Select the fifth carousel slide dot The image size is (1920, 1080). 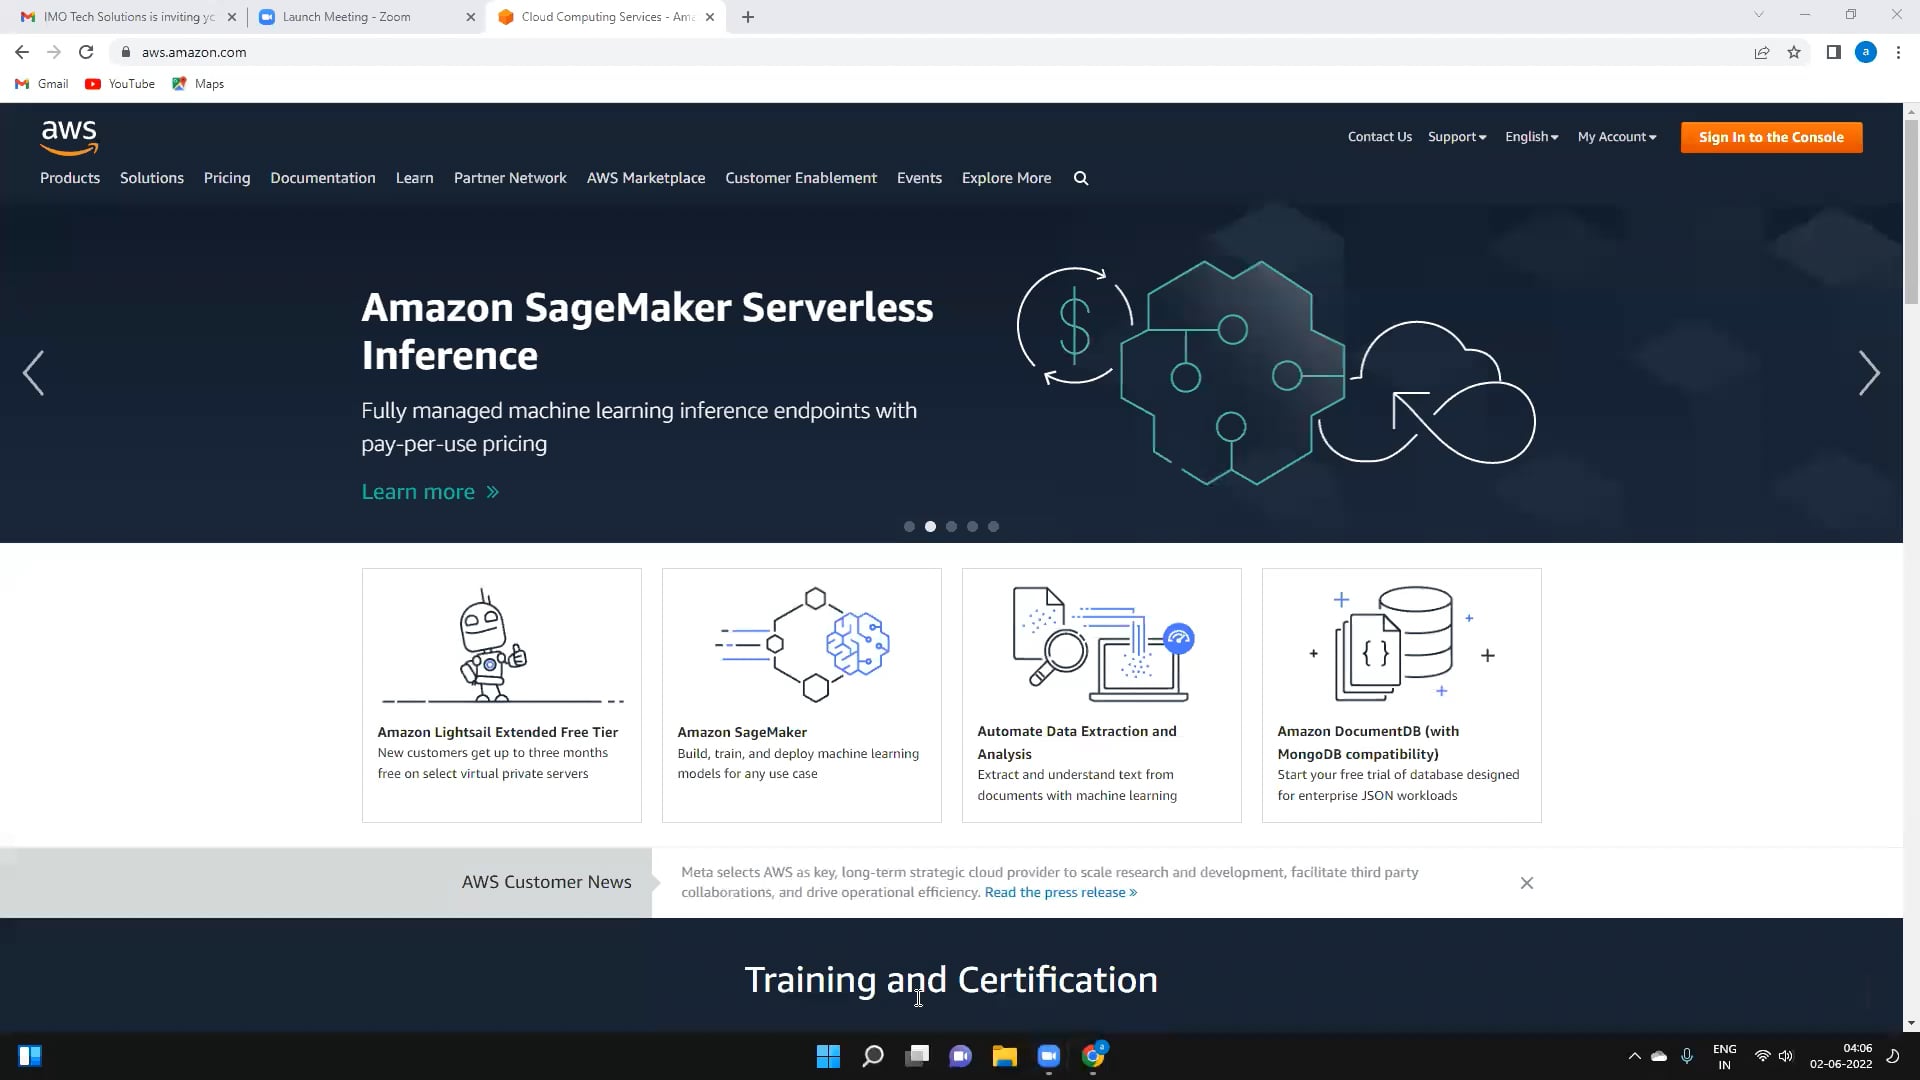pyautogui.click(x=993, y=526)
